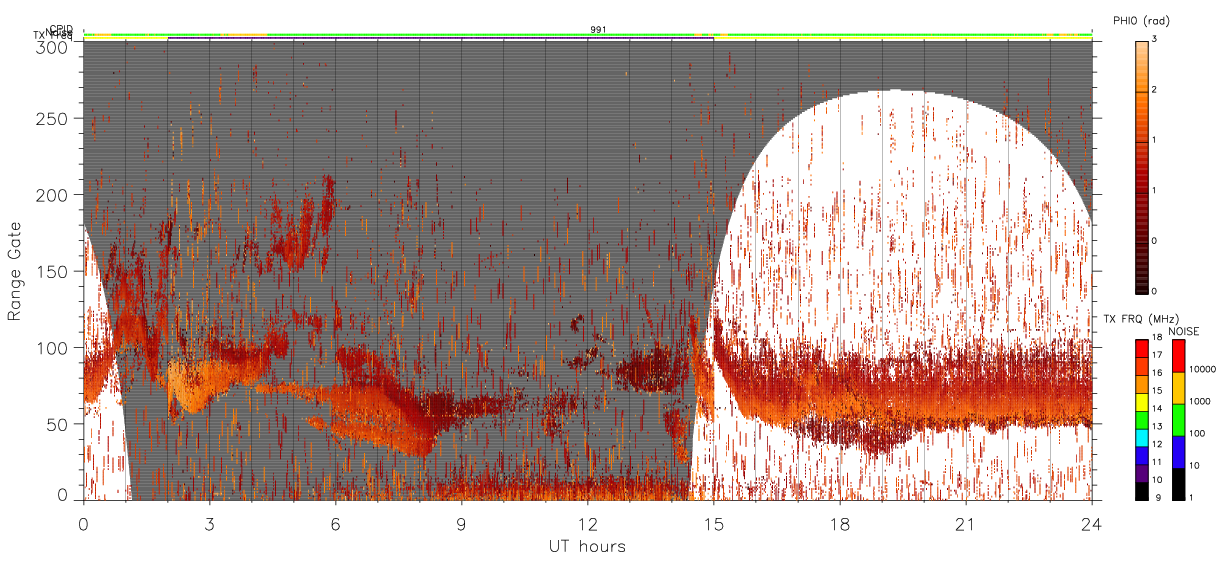The width and height of the screenshot is (1228, 567).
Task: Pick the black swatch at NOISE legend bottom
Action: pyautogui.click(x=1177, y=483)
